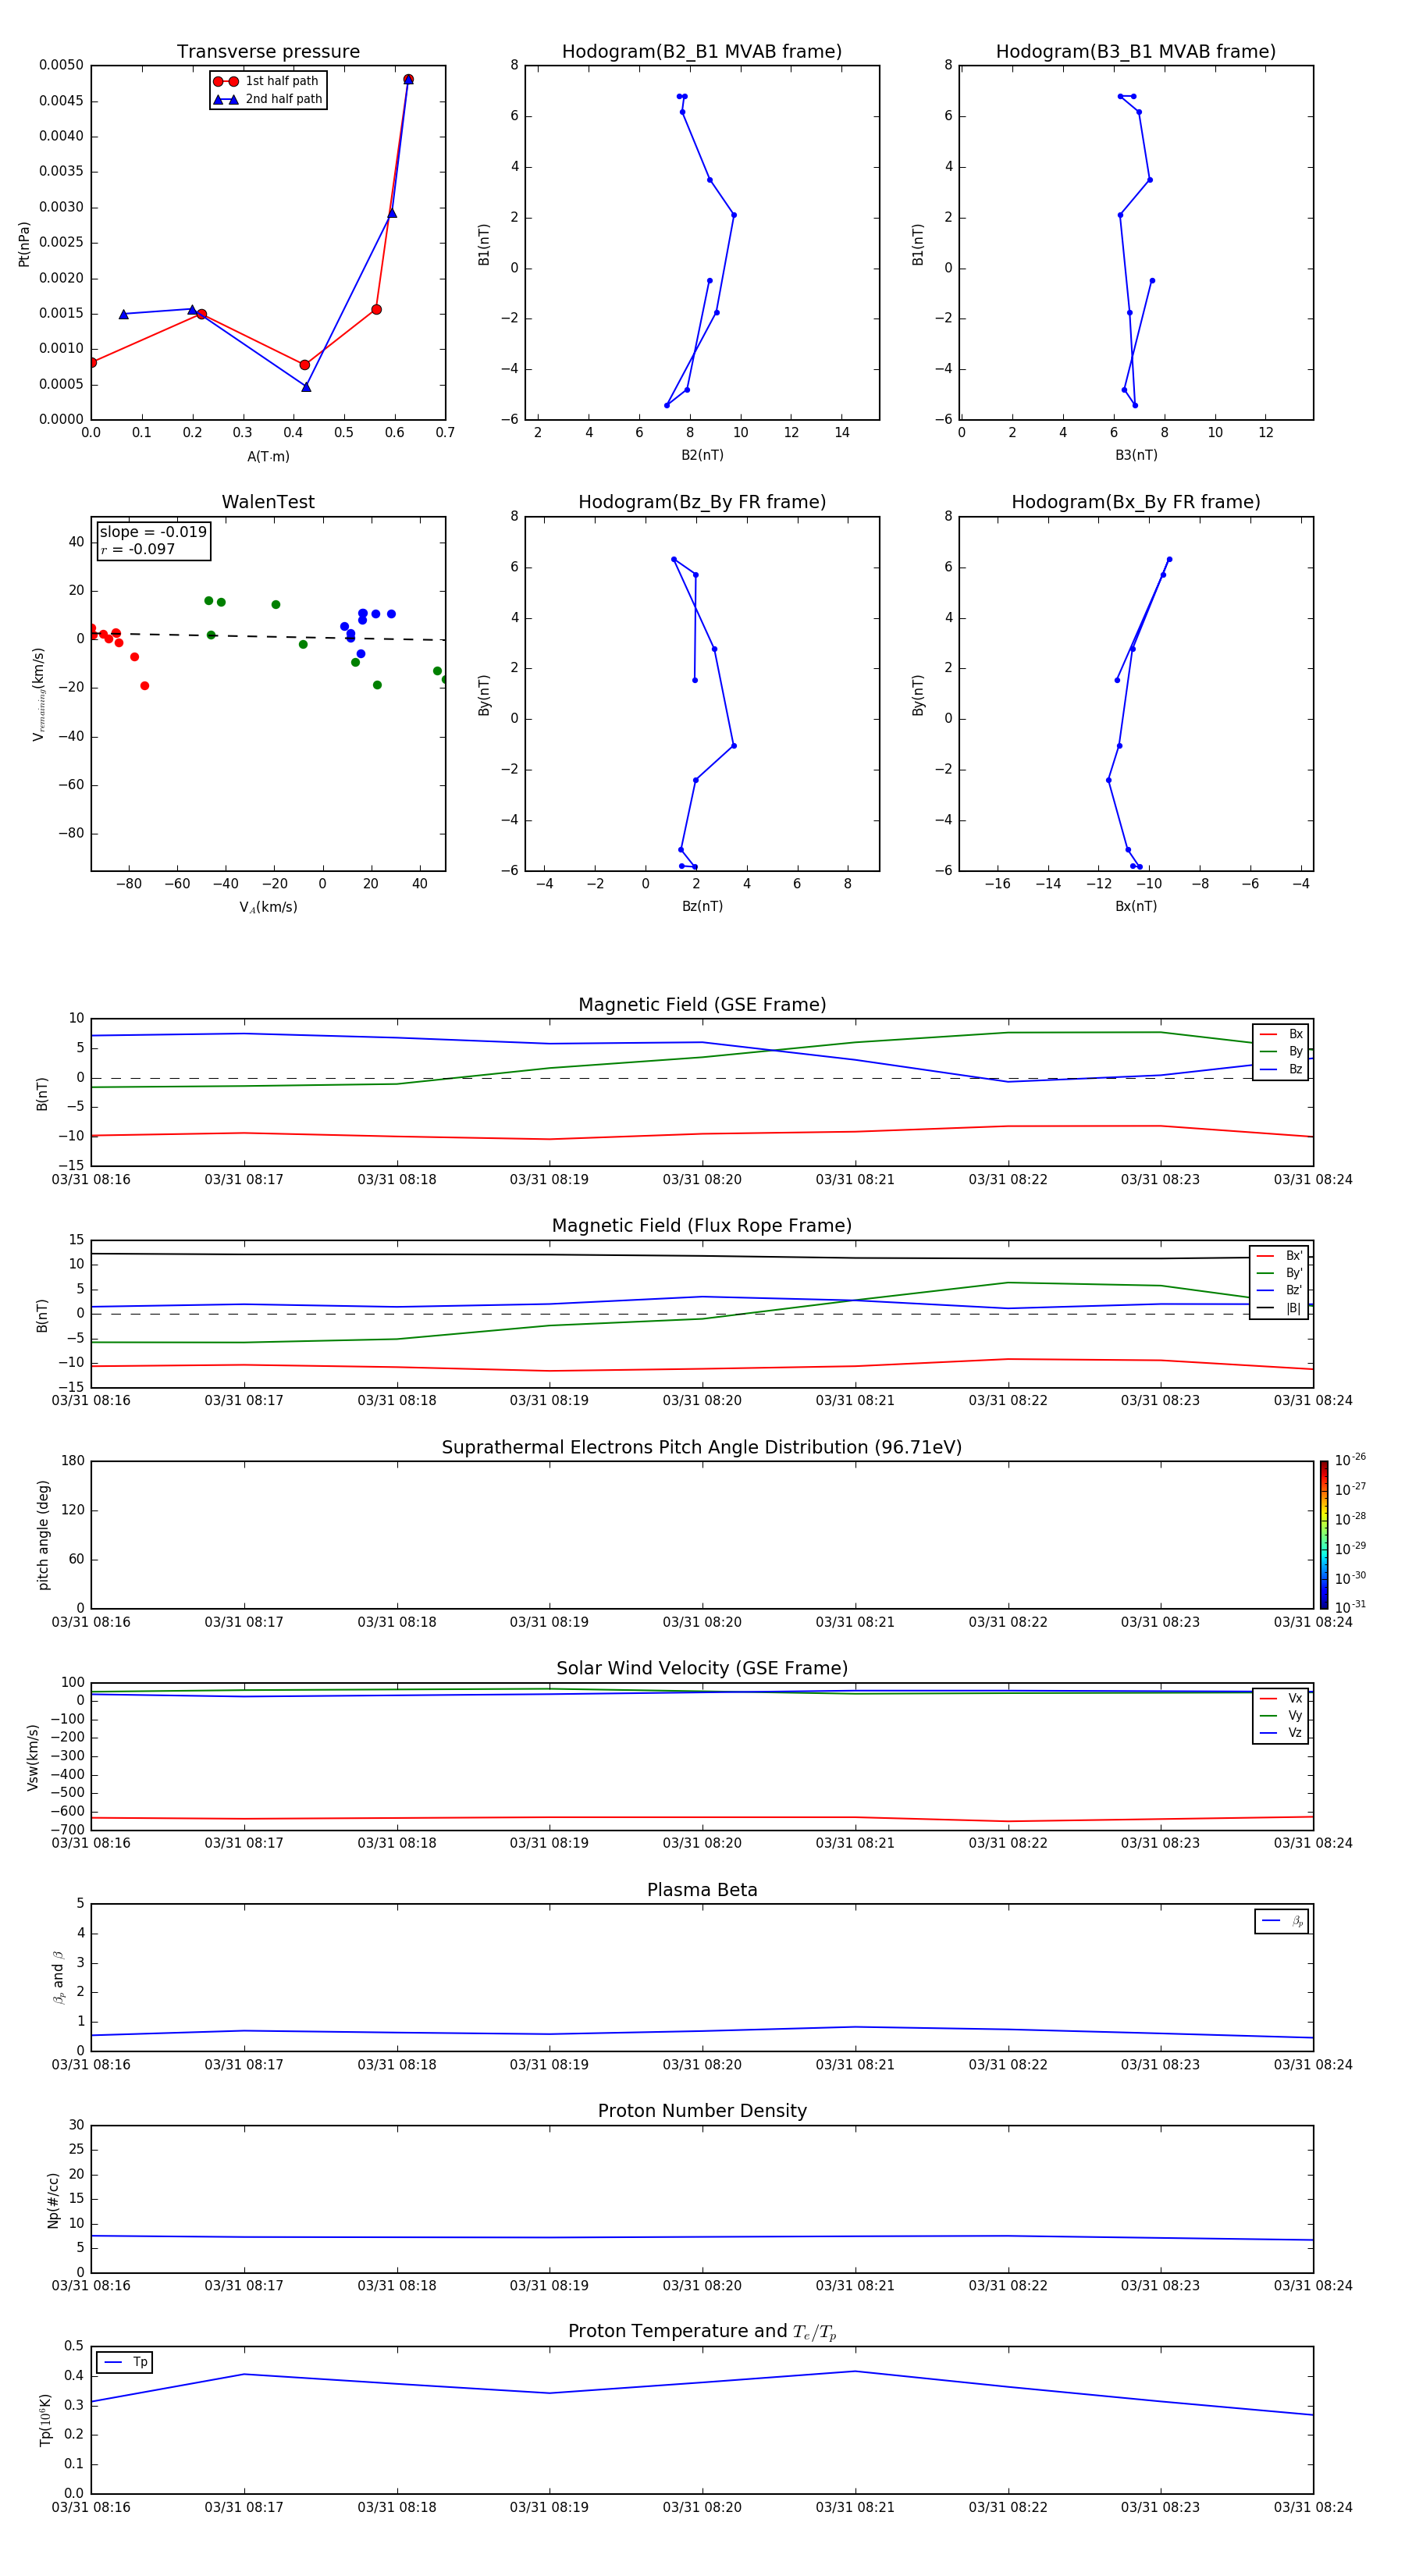Click the 'By(nT)' y-axis label of the Bz_By hodogram

coord(484,695)
